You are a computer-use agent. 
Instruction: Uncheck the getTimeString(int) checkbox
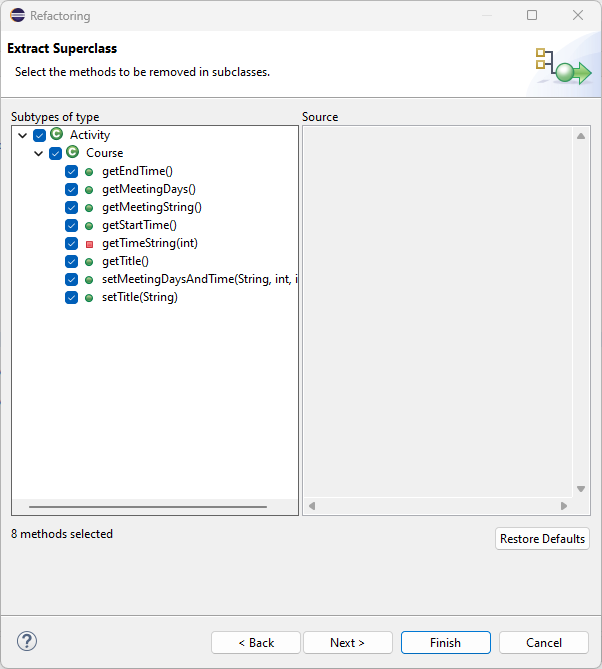coord(71,243)
